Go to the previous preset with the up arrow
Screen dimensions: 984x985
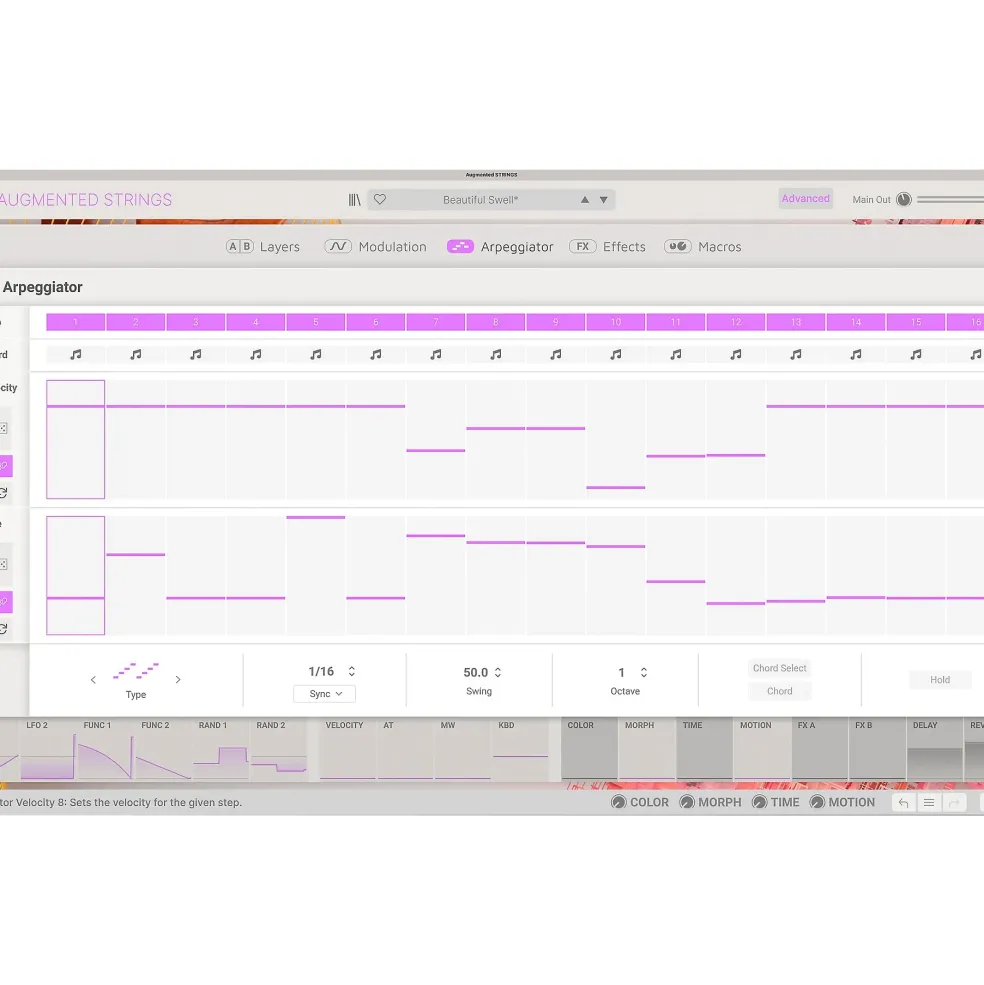pos(584,200)
